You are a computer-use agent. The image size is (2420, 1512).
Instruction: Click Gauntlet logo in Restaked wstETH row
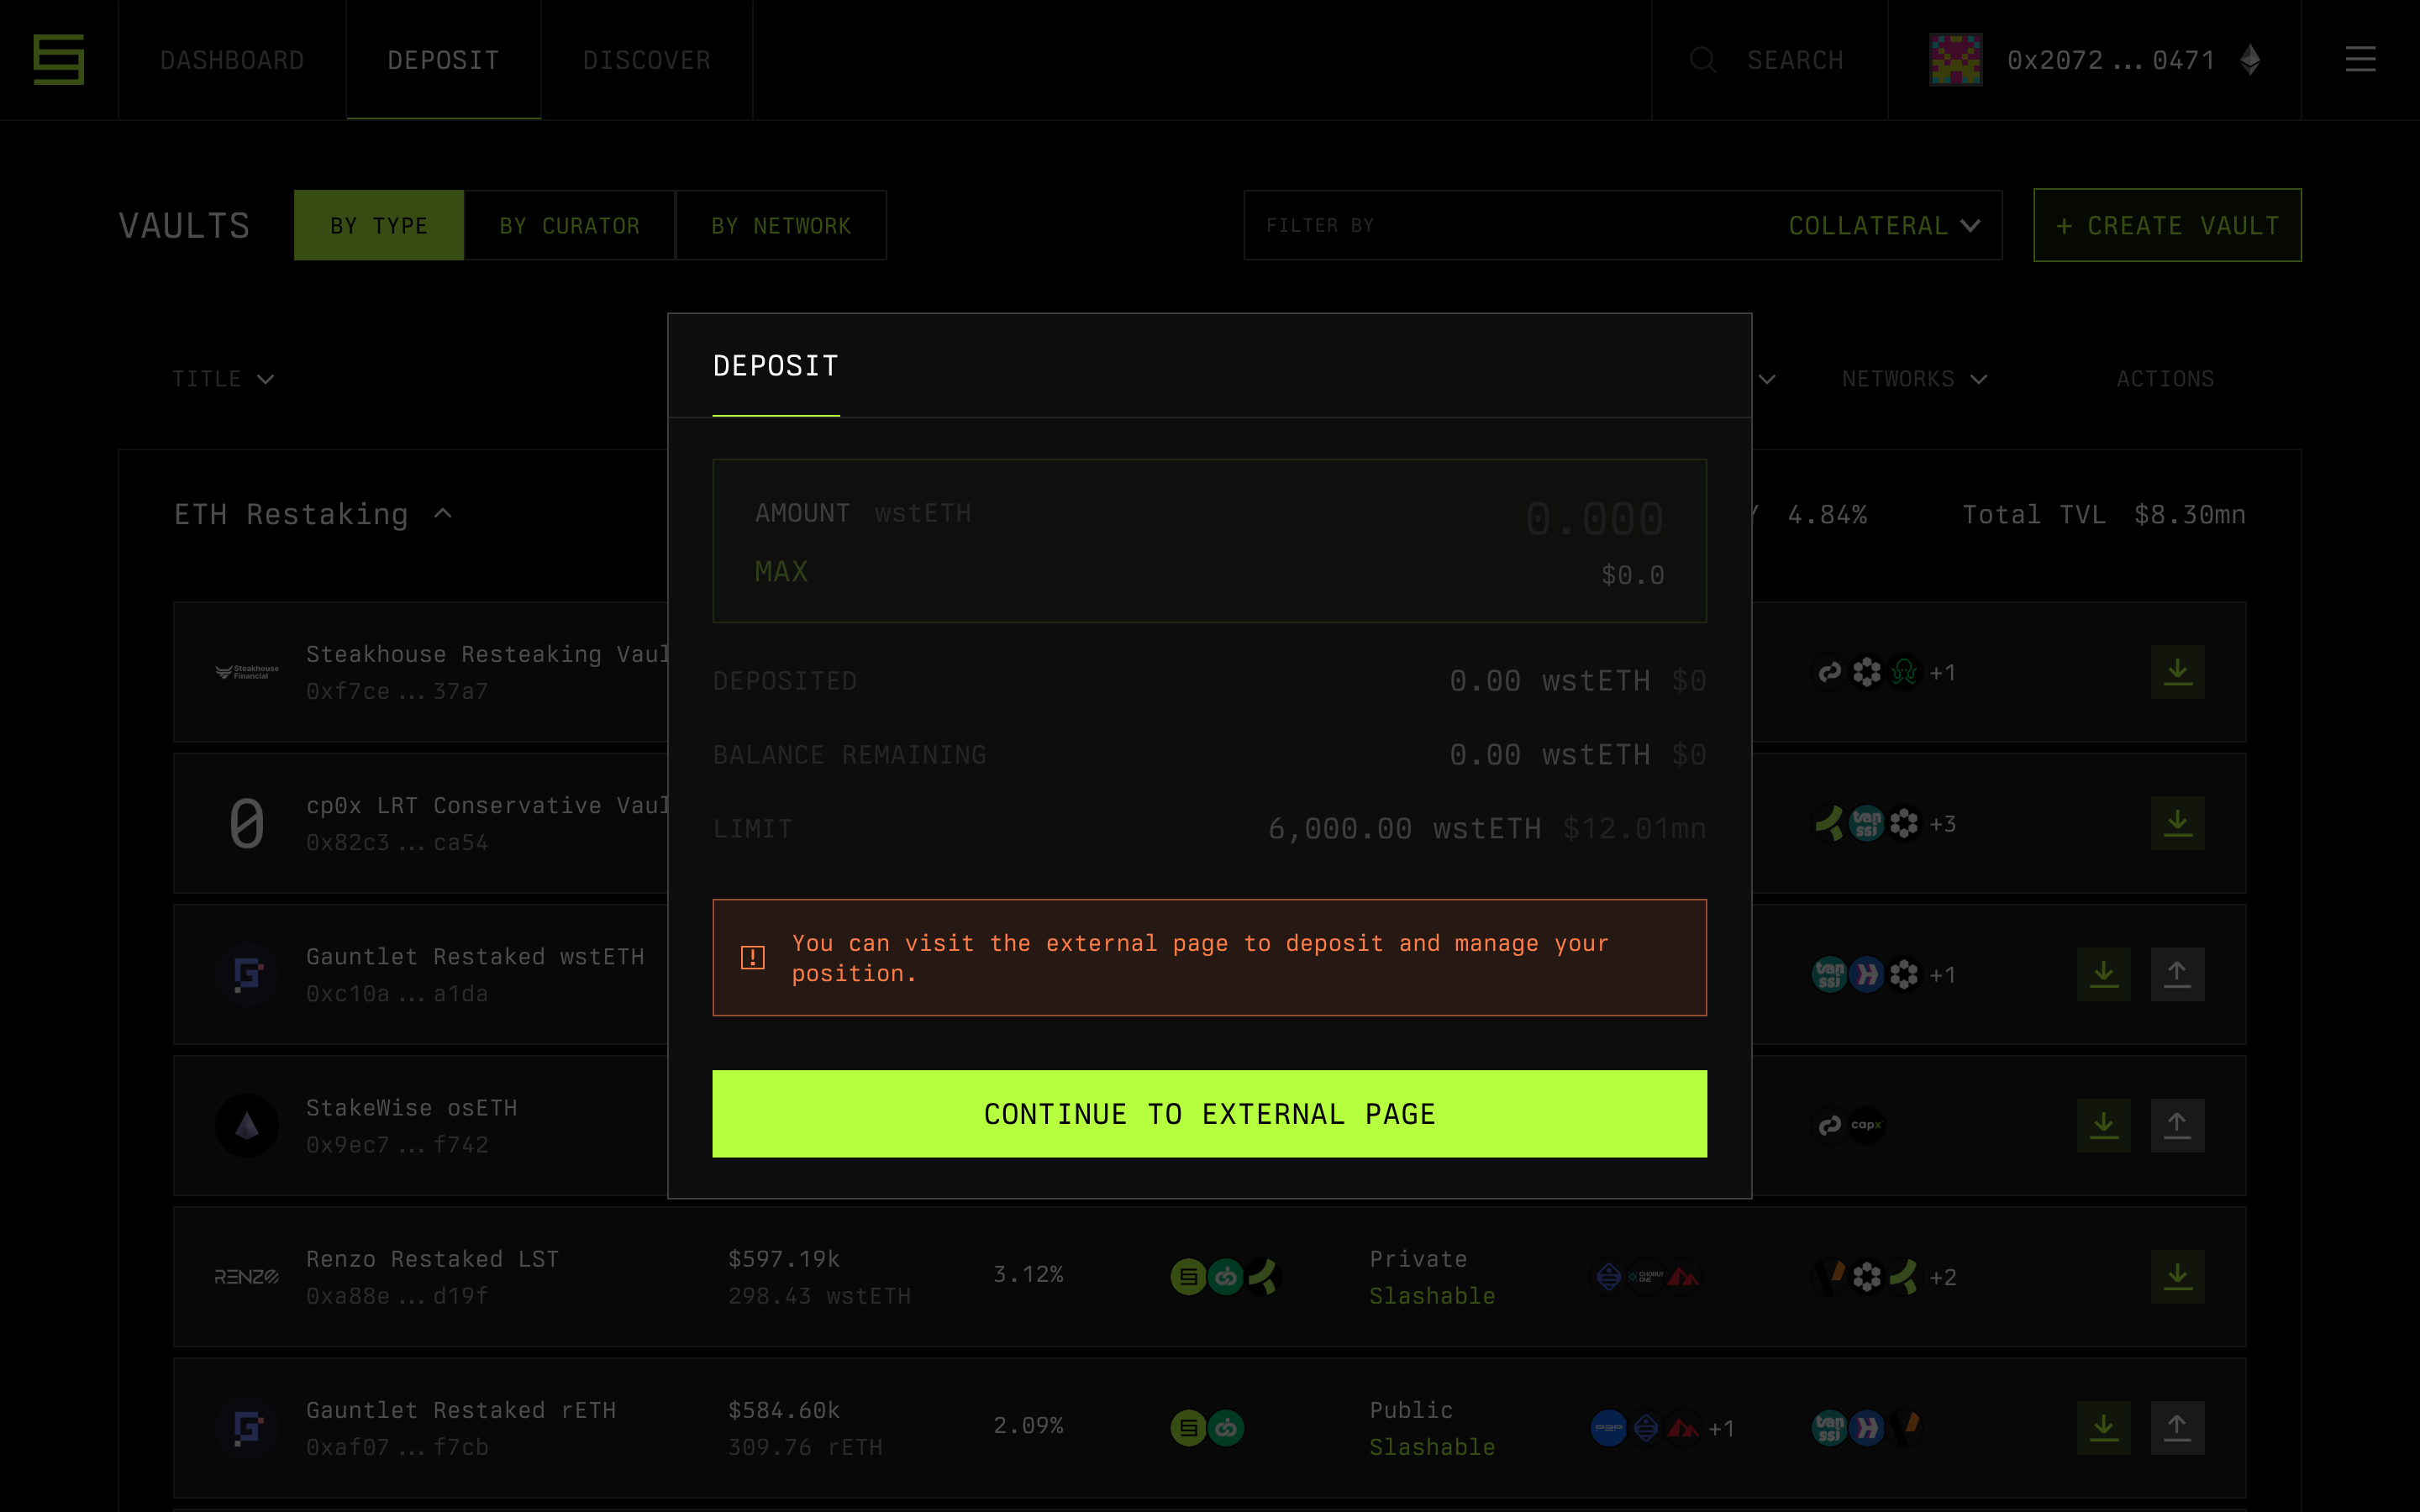click(247, 974)
